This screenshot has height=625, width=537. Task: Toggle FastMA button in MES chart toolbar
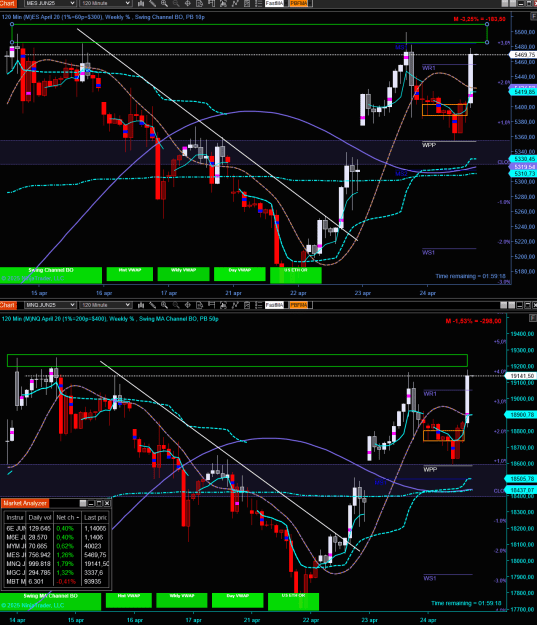click(275, 3)
